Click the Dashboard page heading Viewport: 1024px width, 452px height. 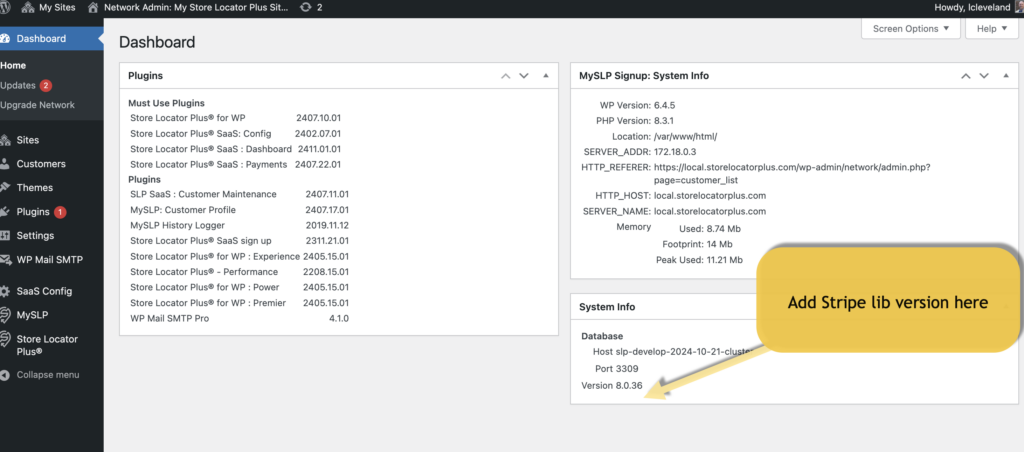(x=157, y=42)
